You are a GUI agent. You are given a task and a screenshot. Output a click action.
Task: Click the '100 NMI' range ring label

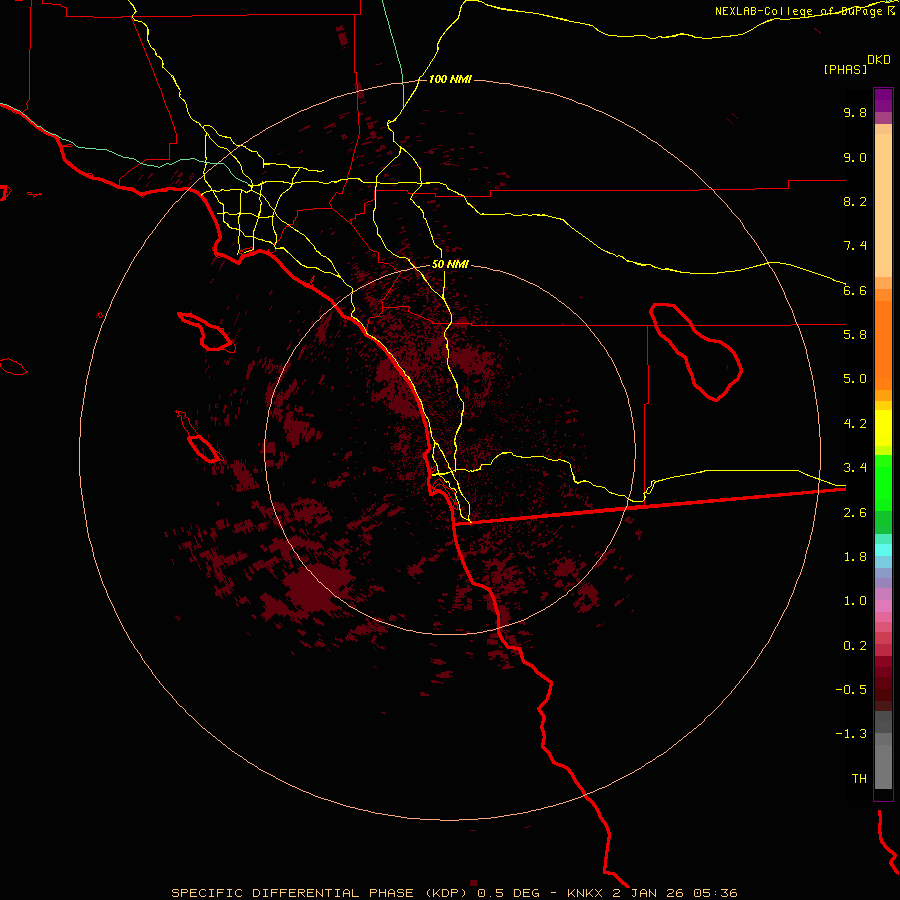[450, 79]
